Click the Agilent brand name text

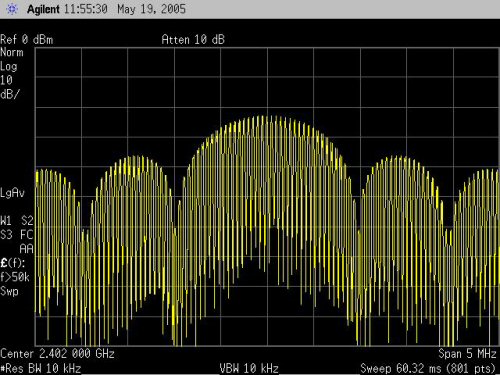coord(43,9)
